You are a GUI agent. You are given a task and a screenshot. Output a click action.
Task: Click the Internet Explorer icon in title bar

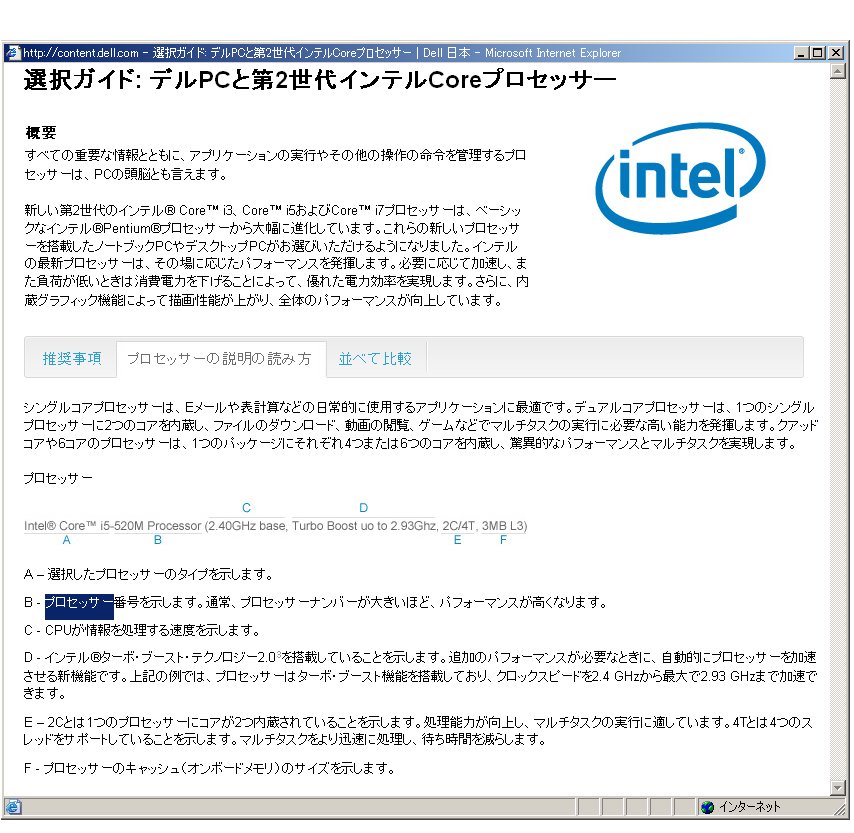[x=13, y=53]
